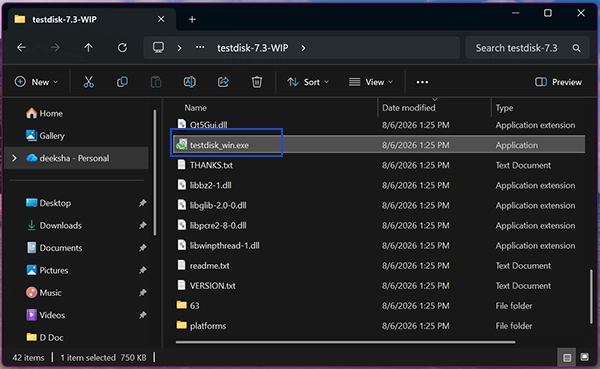Click testdisk-7.3-WIP in the address bar
The image size is (600, 369).
[253, 48]
